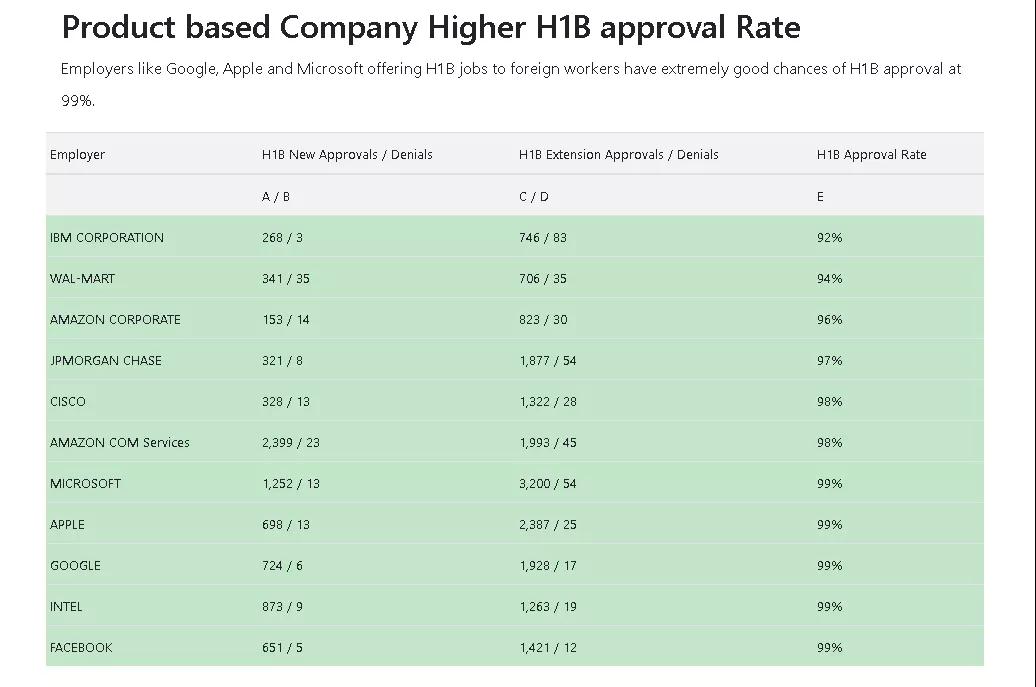
Task: Click the AMAZON CORPORATE row name
Action: tap(115, 320)
